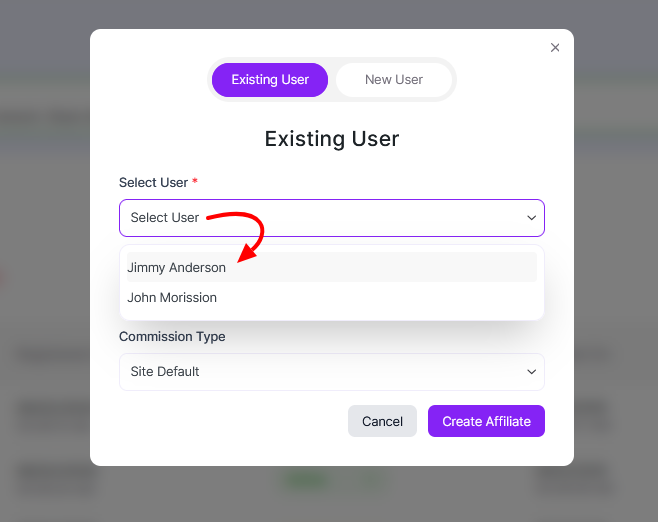
Task: Expand the Commission Type dropdown
Action: click(331, 372)
